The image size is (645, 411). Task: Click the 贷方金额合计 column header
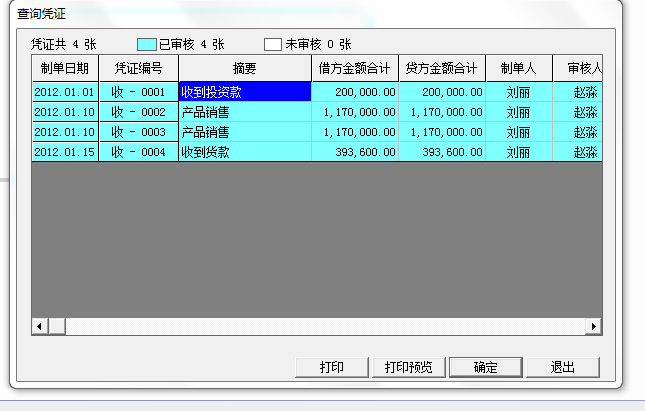pos(442,68)
